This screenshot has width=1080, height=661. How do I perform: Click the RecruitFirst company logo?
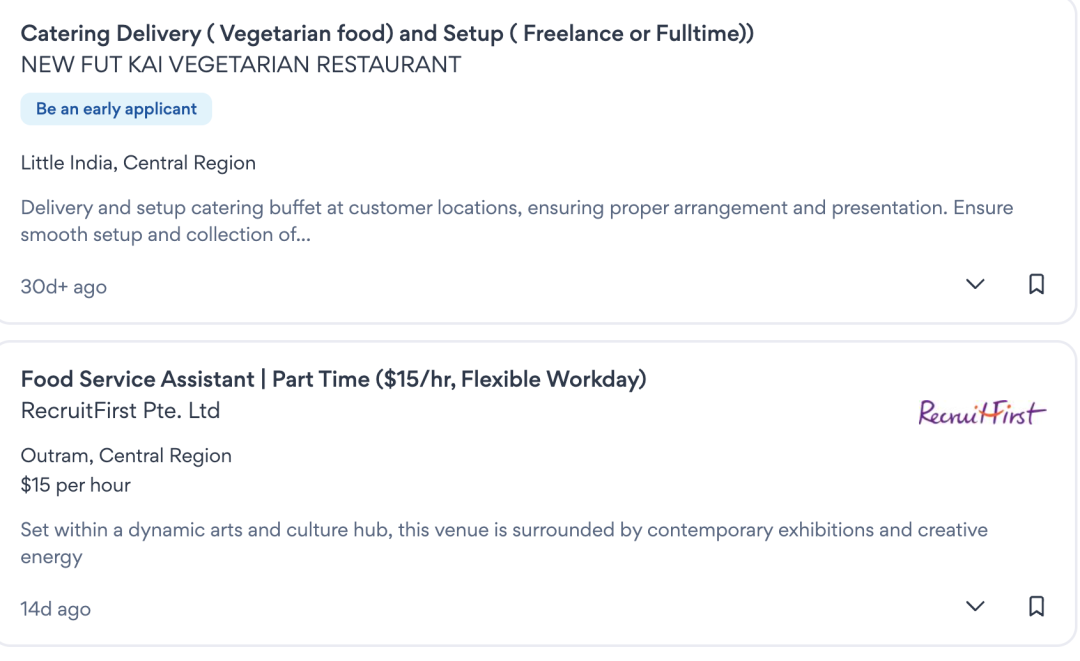981,412
